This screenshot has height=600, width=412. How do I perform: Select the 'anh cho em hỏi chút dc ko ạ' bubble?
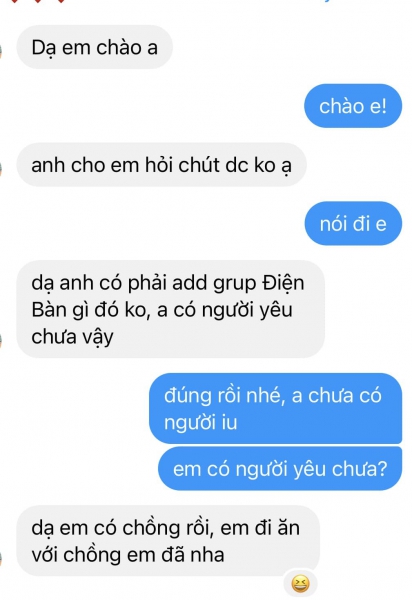tap(161, 165)
